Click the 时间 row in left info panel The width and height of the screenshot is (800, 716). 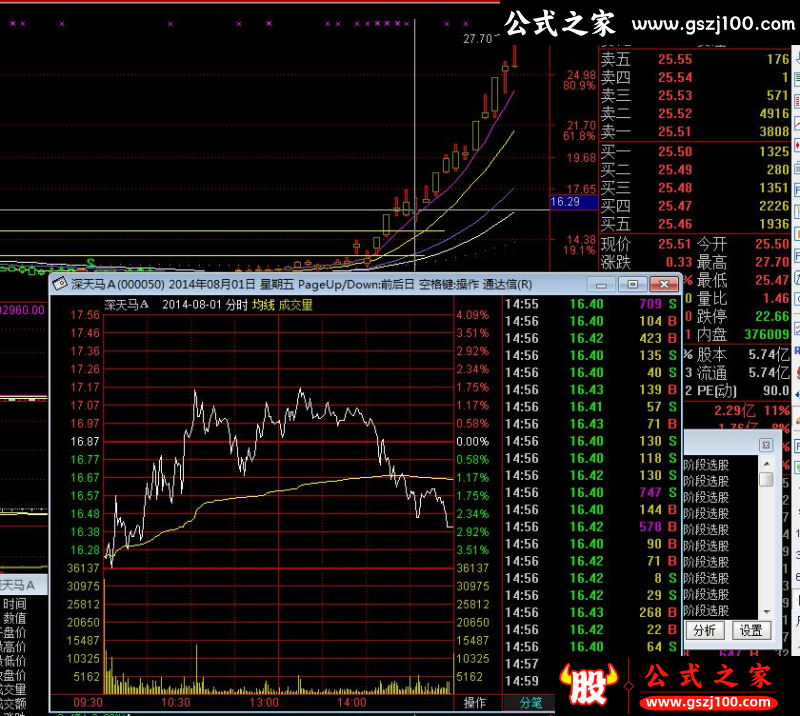pyautogui.click(x=14, y=604)
